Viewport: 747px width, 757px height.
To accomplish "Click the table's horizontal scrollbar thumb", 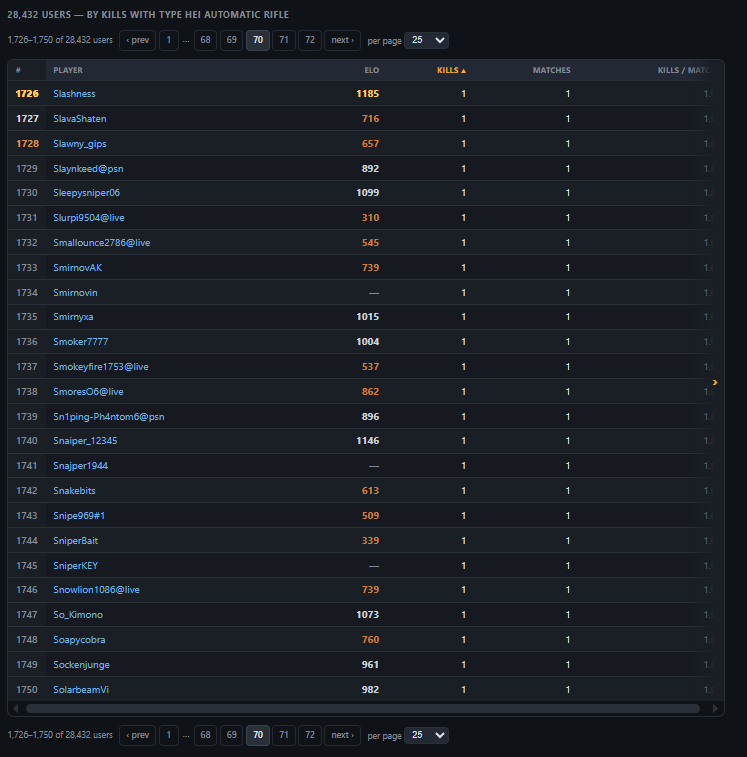I will point(363,708).
